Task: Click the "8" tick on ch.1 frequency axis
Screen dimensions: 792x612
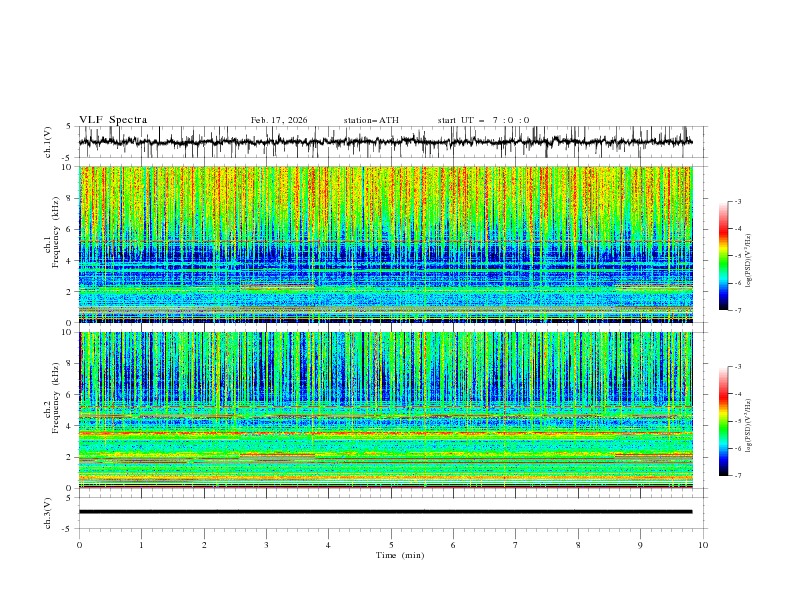Action: pos(70,198)
